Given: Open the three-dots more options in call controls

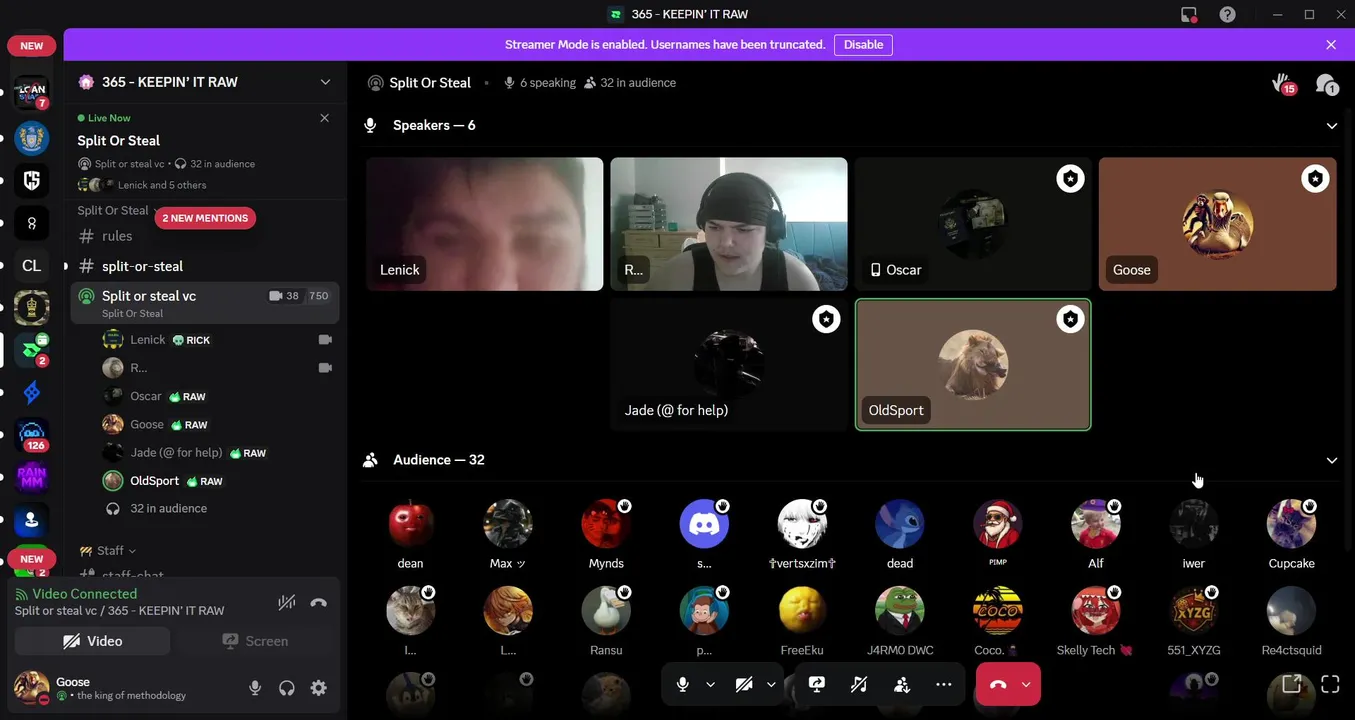Looking at the screenshot, I should tap(944, 684).
